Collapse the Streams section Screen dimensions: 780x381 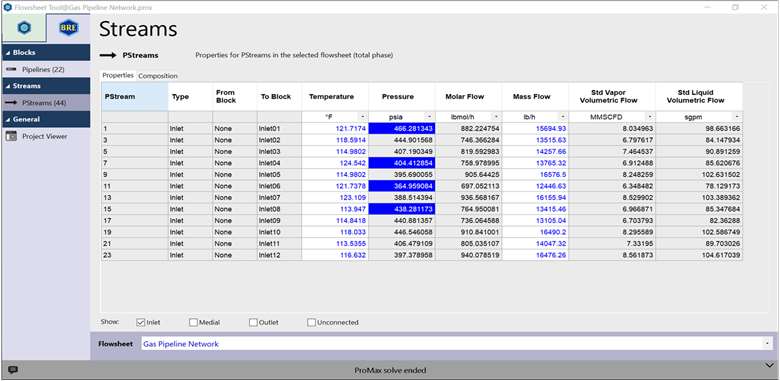[x=8, y=86]
